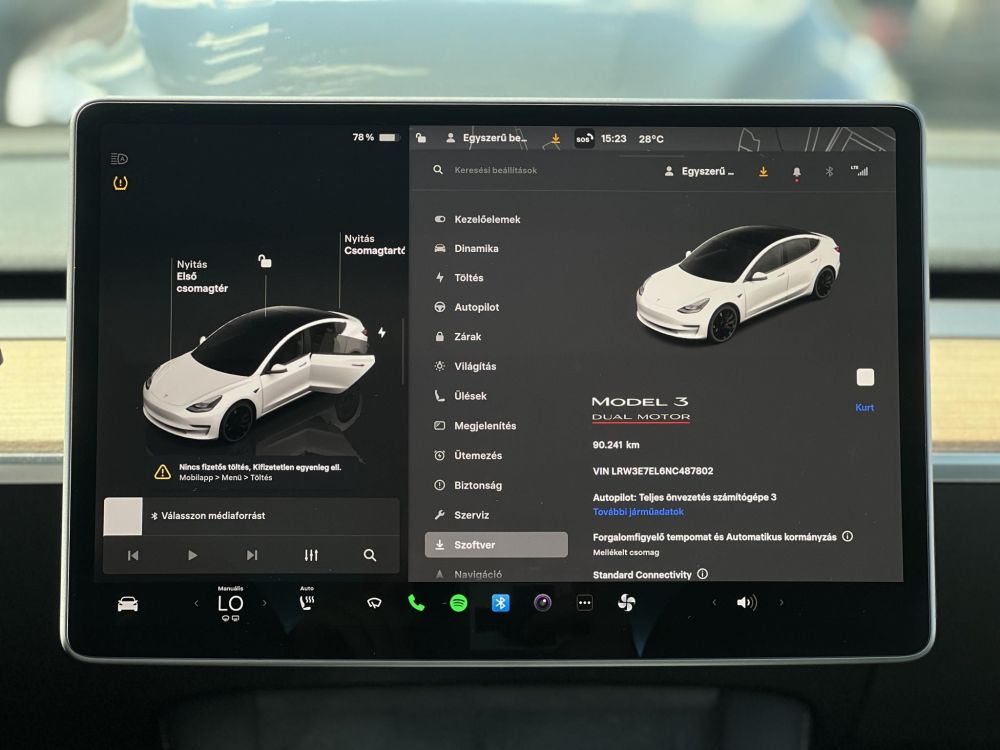Tap the download arrow in the status bar
1000x750 pixels.
point(555,138)
